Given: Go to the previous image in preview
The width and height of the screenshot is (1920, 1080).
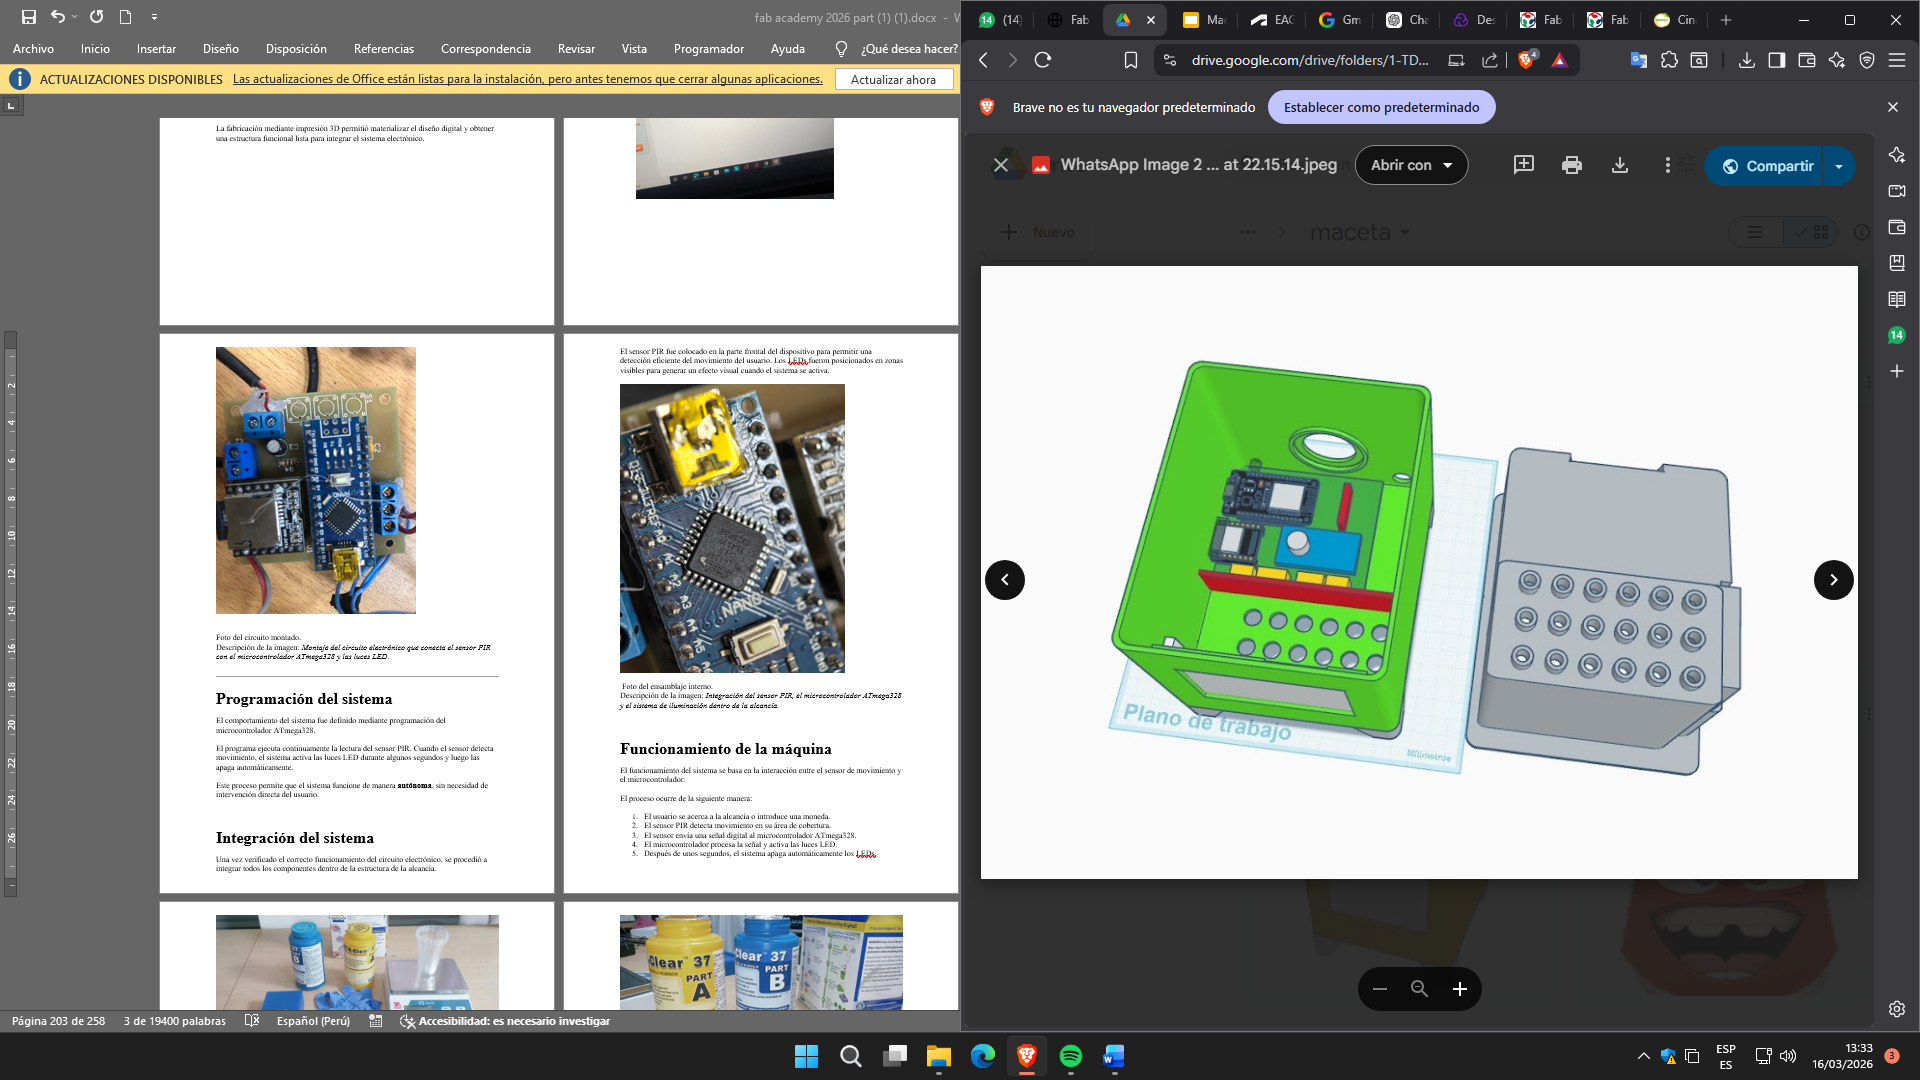Looking at the screenshot, I should pyautogui.click(x=1004, y=580).
